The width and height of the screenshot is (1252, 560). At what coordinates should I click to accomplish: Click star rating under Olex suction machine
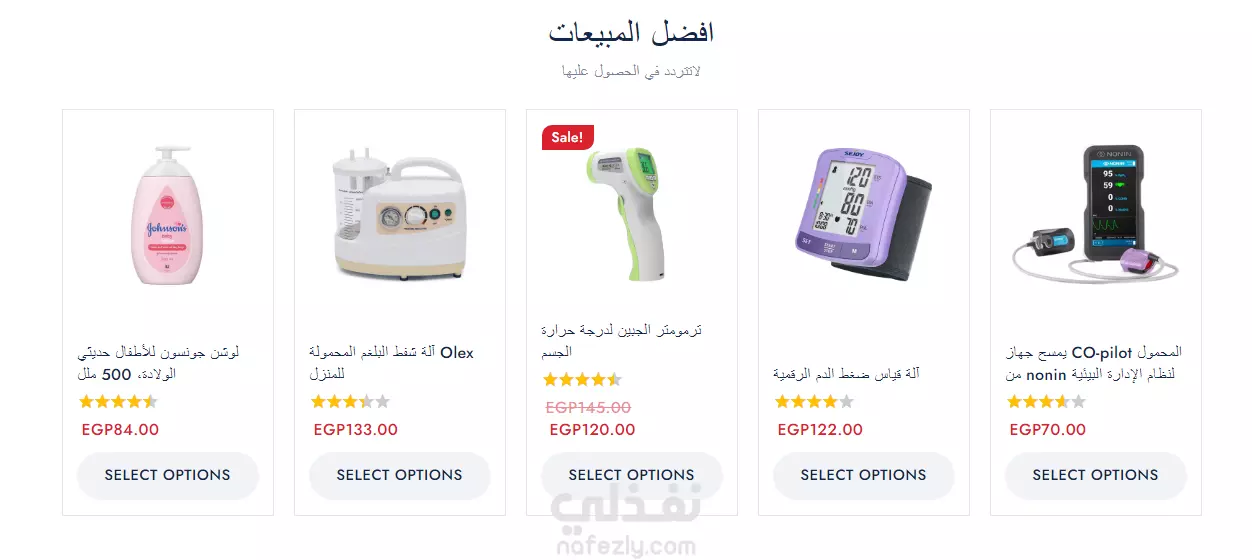350,402
